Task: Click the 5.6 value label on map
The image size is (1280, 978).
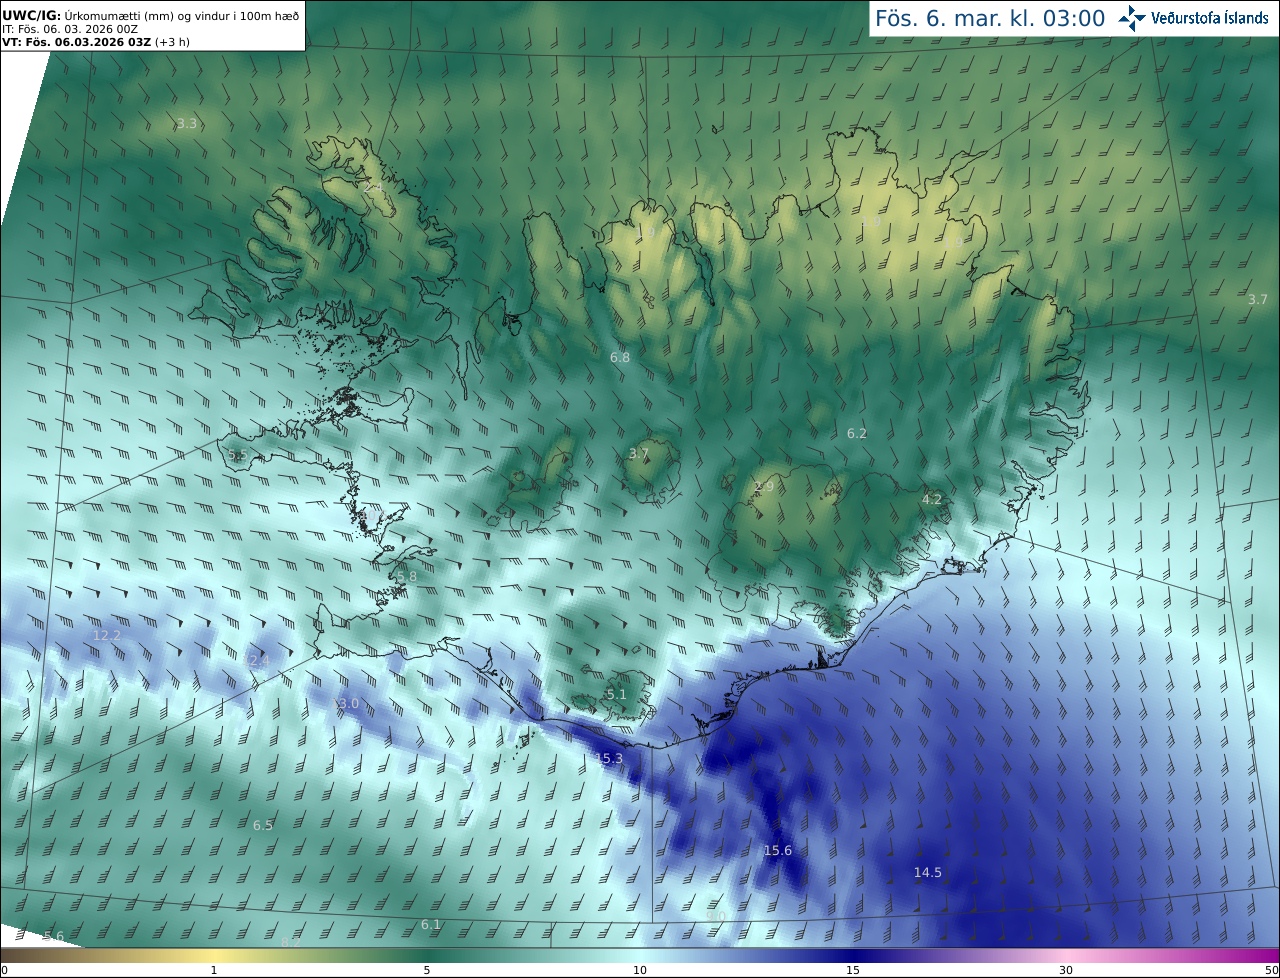Action: pos(54,937)
